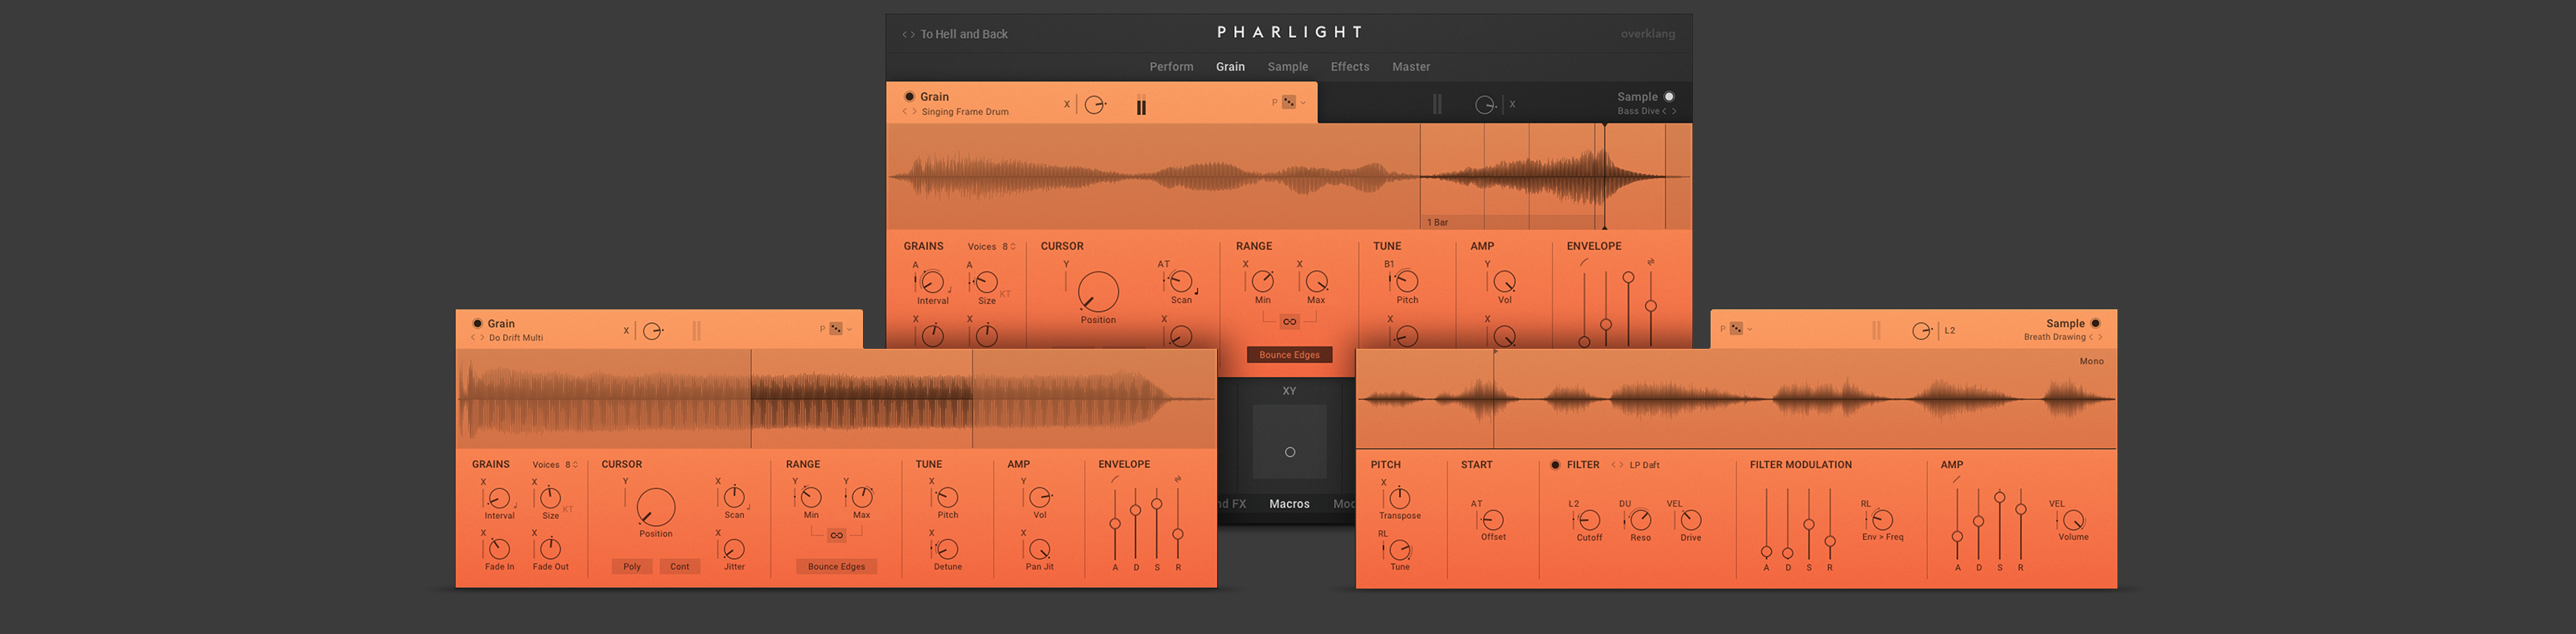Click the Env > Freq knob
Image resolution: width=2576 pixels, height=634 pixels.
(x=1882, y=520)
